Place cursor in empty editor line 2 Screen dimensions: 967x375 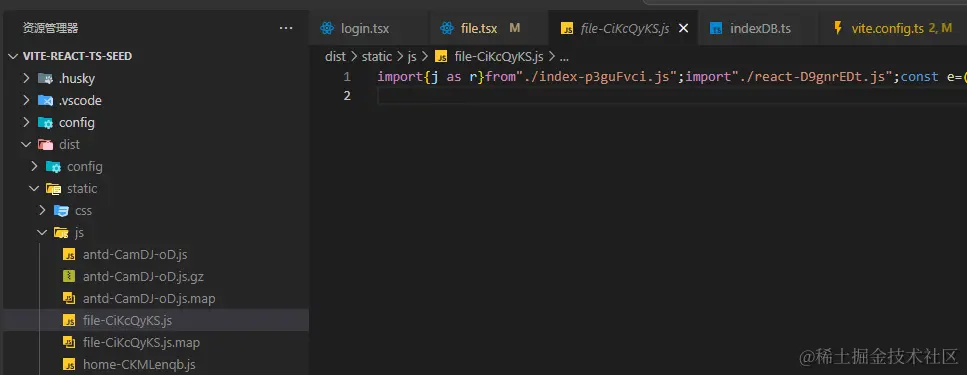[x=672, y=96]
